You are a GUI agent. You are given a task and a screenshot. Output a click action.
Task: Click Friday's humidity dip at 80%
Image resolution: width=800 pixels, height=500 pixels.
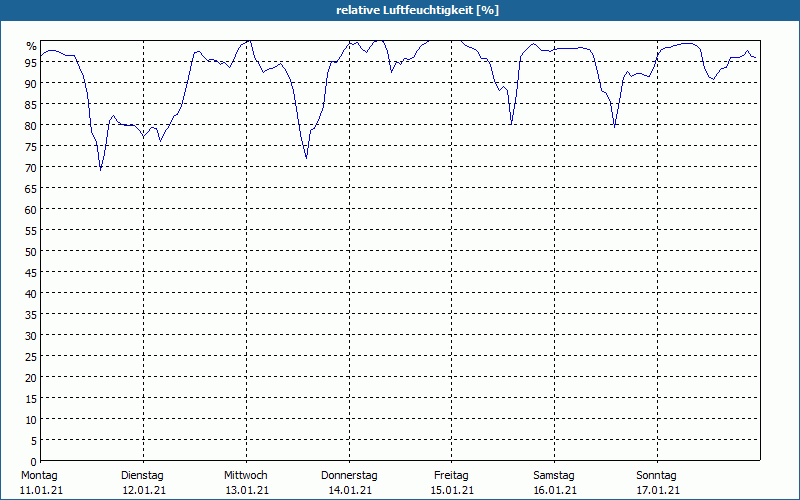511,123
